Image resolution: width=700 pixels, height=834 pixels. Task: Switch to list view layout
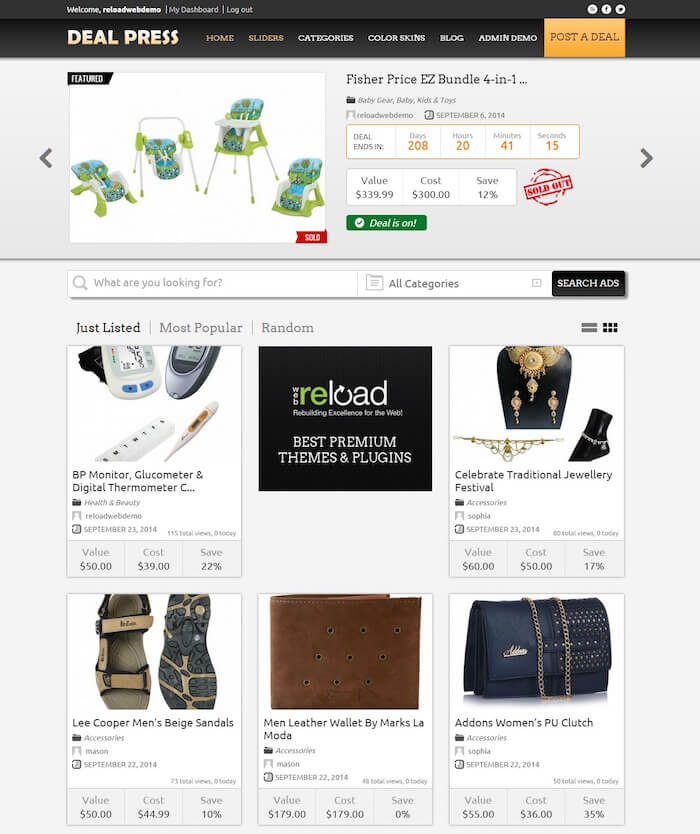pyautogui.click(x=589, y=328)
